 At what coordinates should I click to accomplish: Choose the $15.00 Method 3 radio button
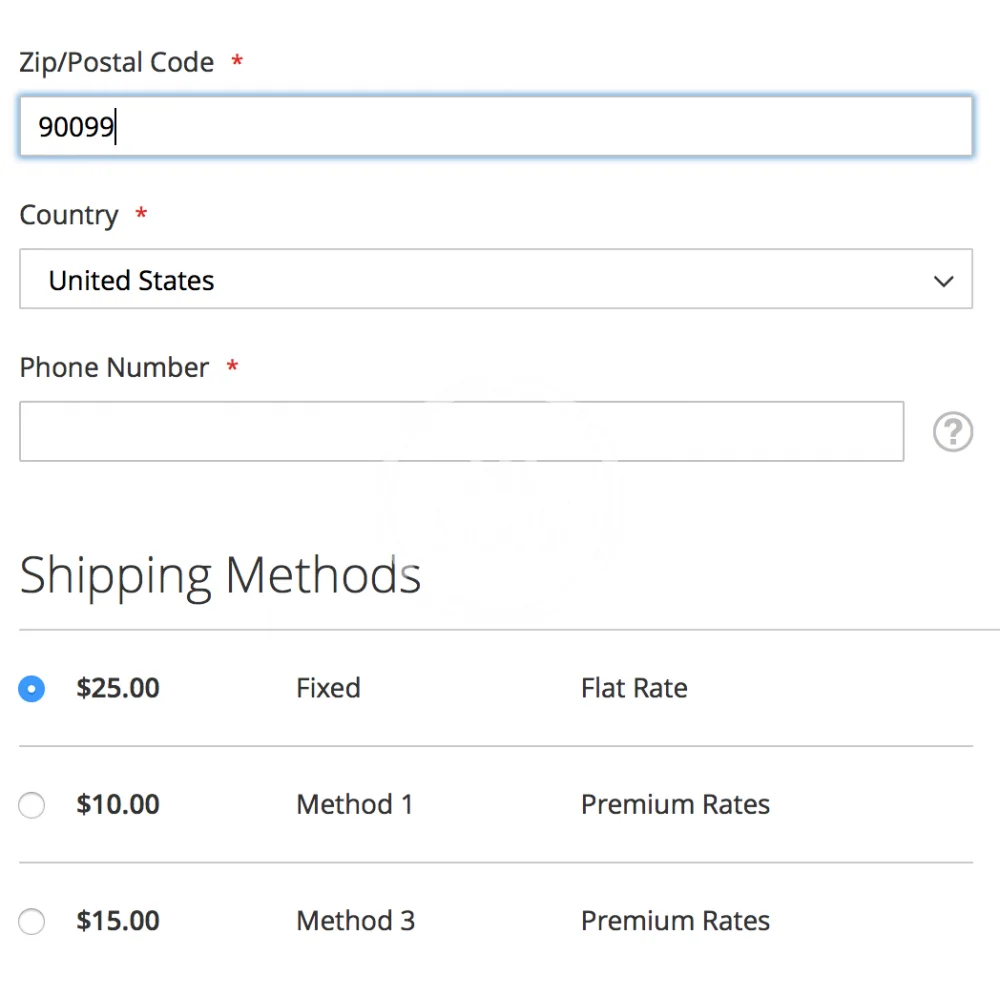tap(32, 921)
